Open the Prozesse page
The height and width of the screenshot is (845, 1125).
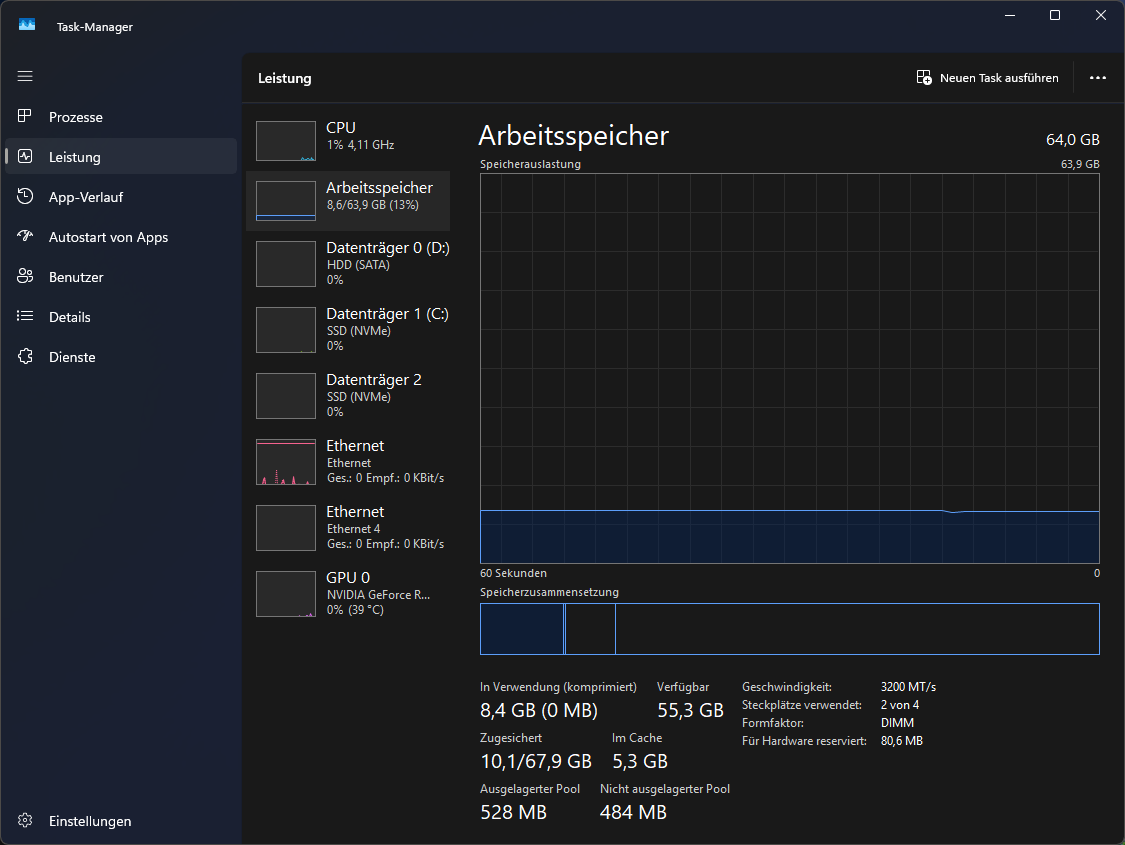pyautogui.click(x=121, y=117)
